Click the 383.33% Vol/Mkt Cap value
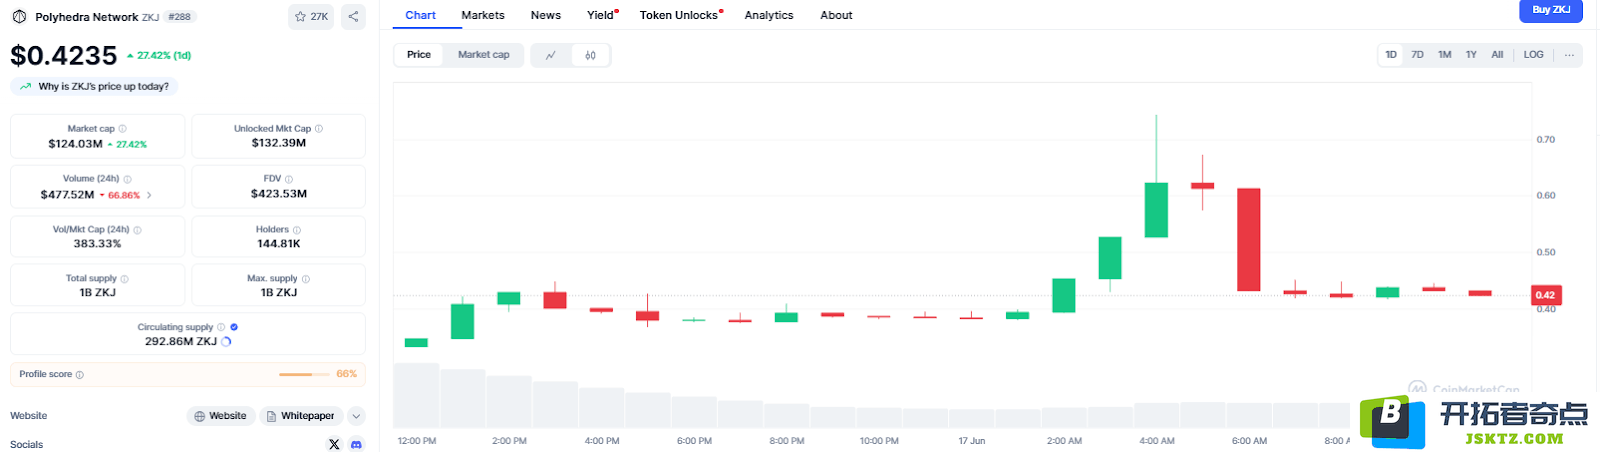 pyautogui.click(x=97, y=244)
